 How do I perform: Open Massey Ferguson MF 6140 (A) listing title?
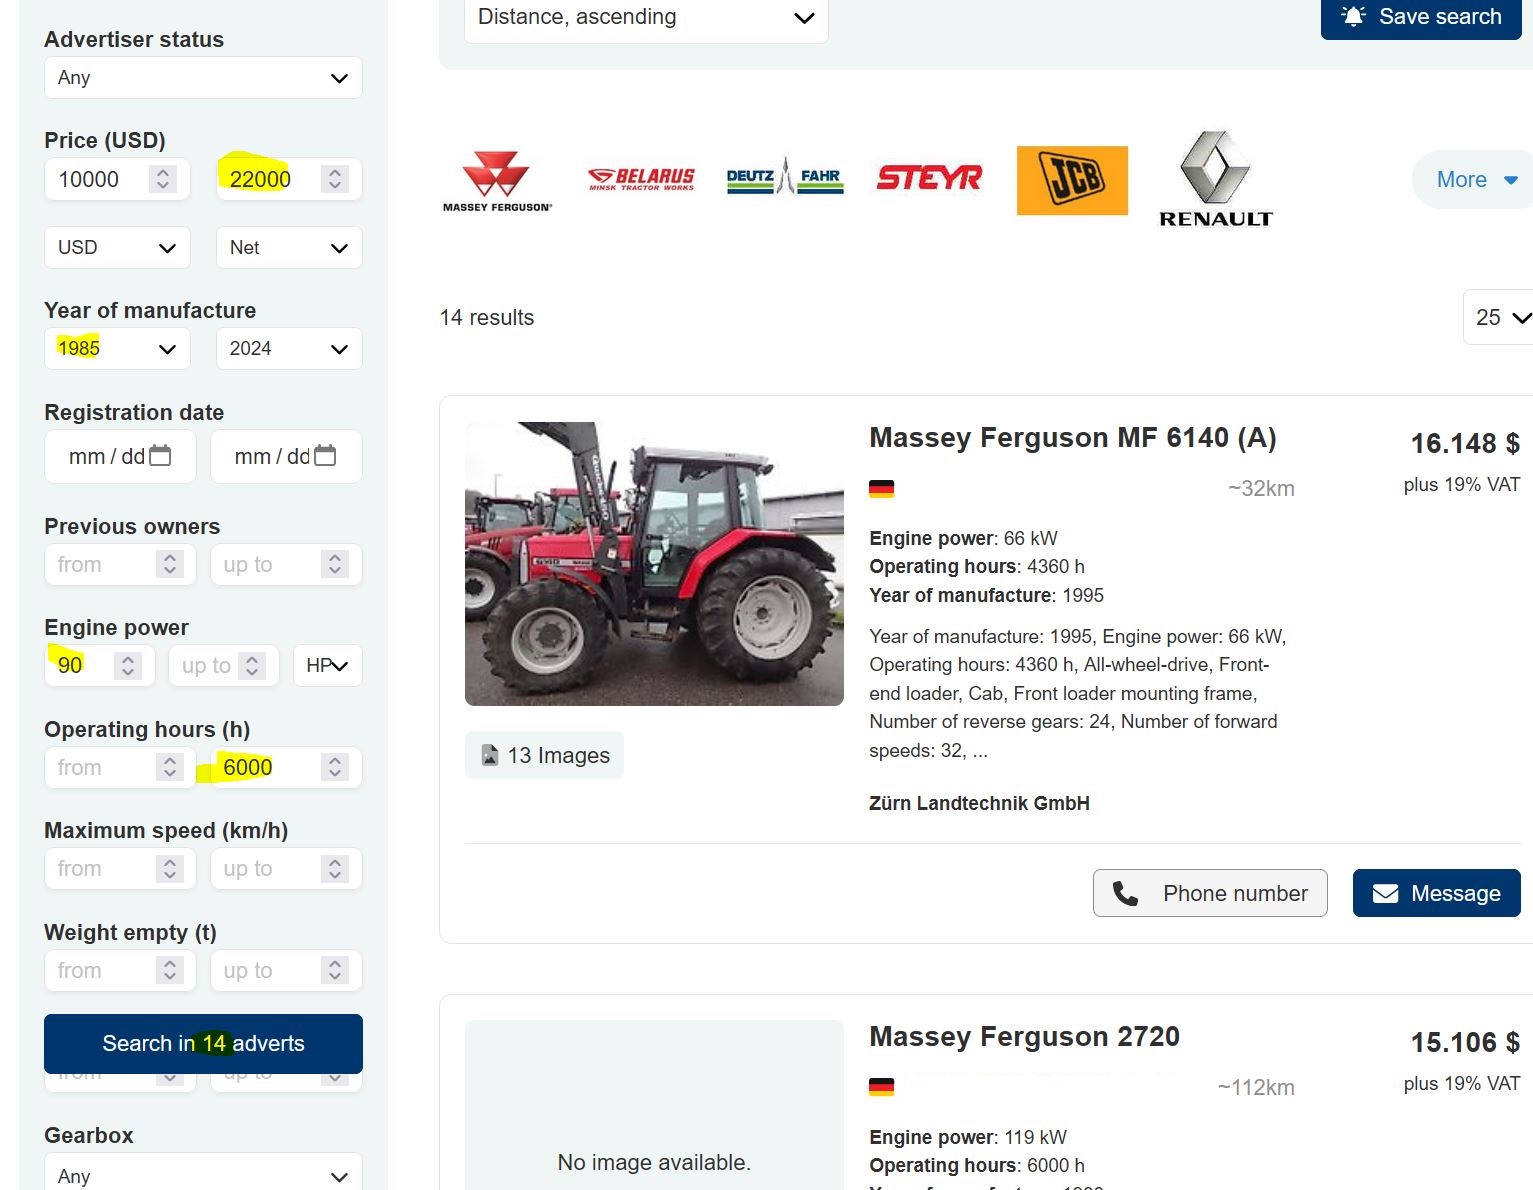[x=1073, y=438]
